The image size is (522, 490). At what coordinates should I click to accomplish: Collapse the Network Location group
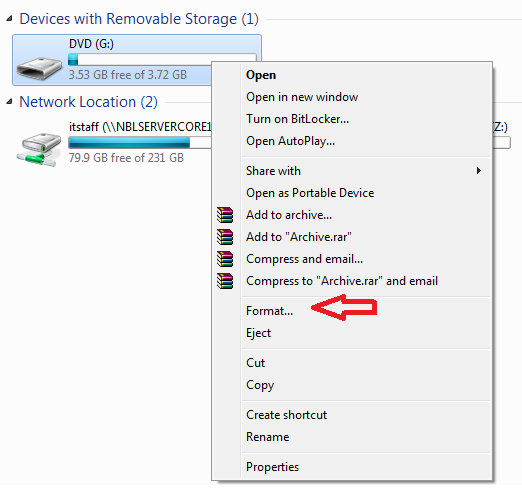click(x=10, y=101)
